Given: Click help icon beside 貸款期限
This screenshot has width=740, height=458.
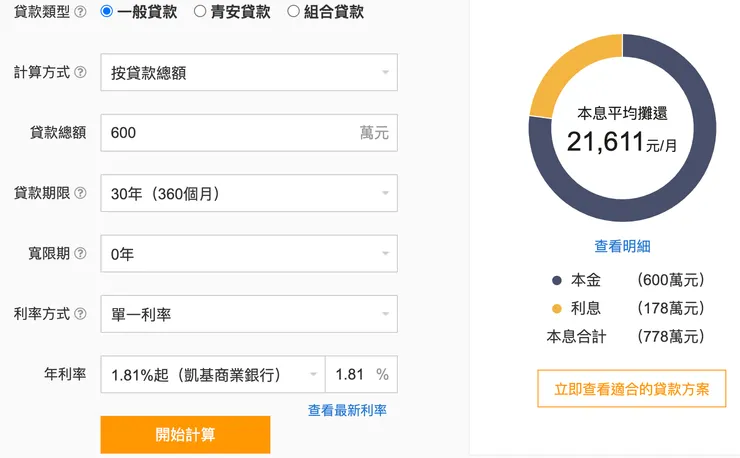Looking at the screenshot, I should [x=80, y=193].
